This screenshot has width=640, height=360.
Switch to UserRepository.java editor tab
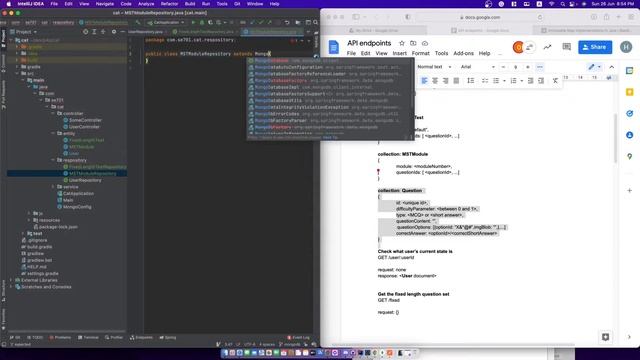pos(145,32)
